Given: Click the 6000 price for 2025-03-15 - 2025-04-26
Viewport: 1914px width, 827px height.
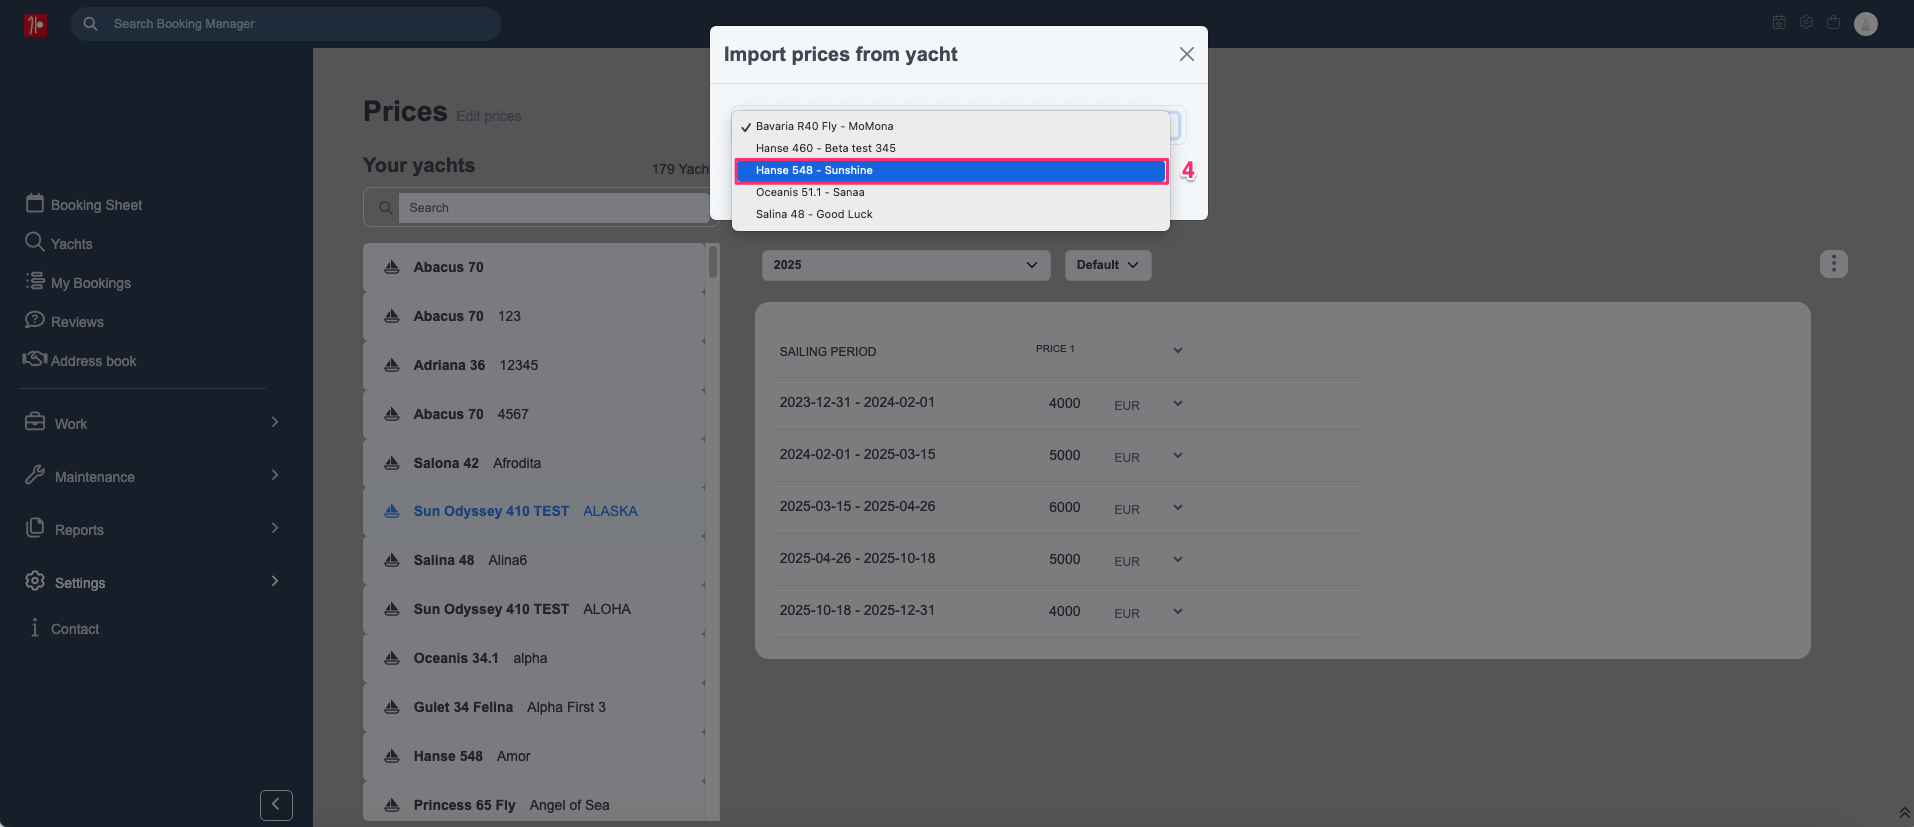Looking at the screenshot, I should point(1064,507).
